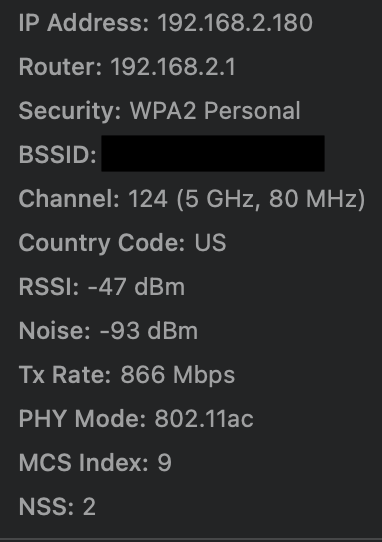This screenshot has height=542, width=382.
Task: Select the RSSI -47 dBm entry
Action: pos(102,287)
